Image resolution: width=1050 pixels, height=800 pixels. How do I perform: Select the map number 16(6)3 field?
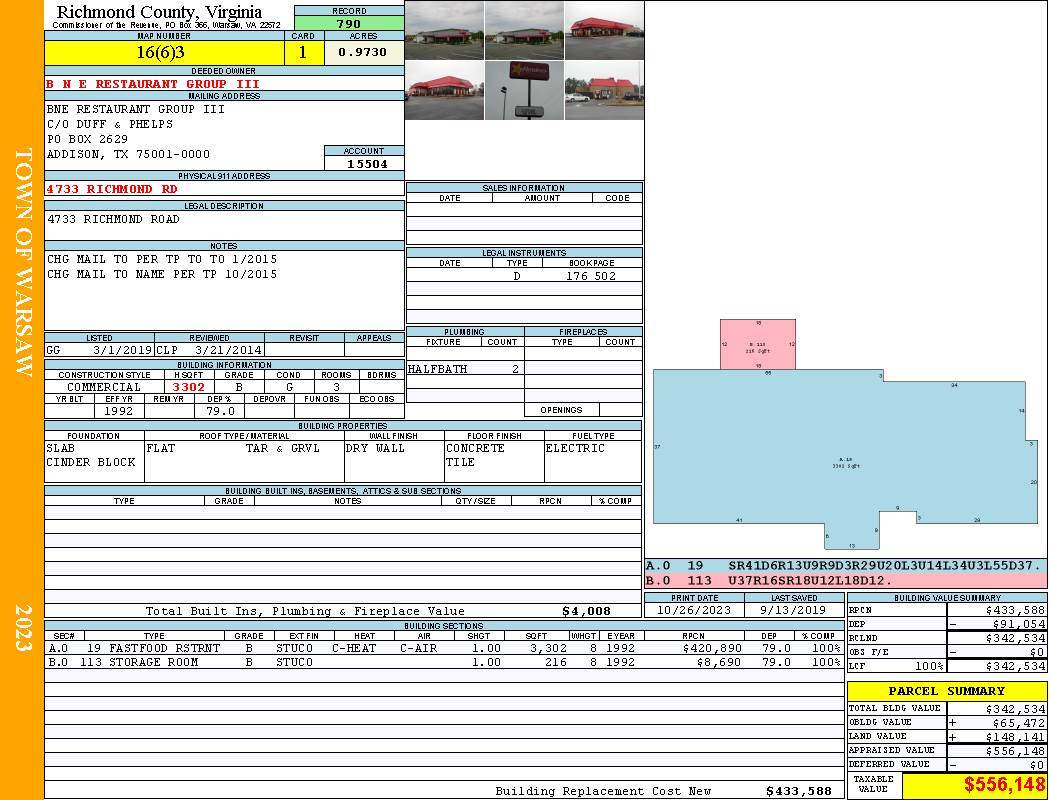(x=164, y=52)
